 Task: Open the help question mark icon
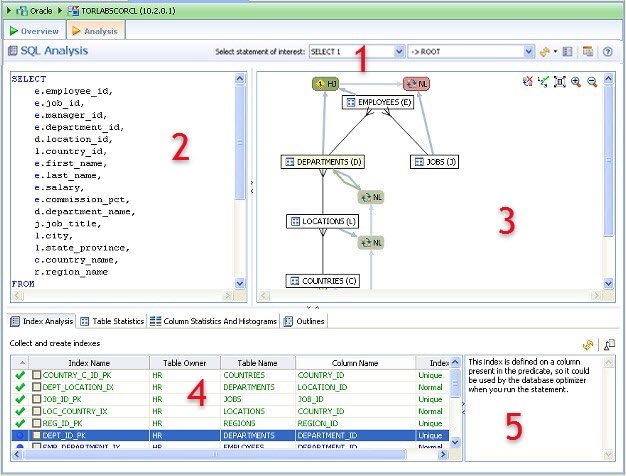(607, 52)
